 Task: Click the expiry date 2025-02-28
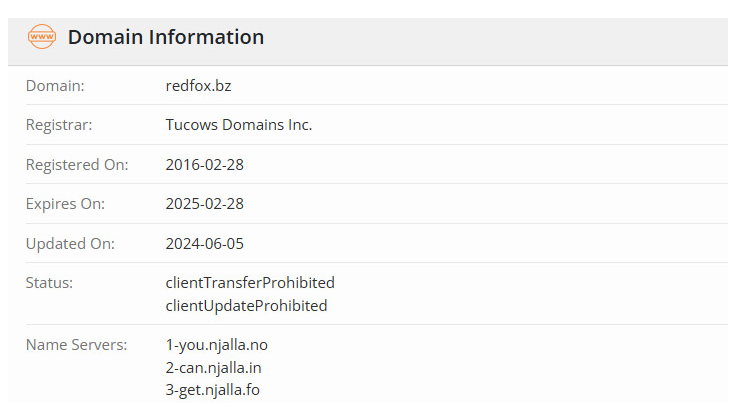click(204, 204)
